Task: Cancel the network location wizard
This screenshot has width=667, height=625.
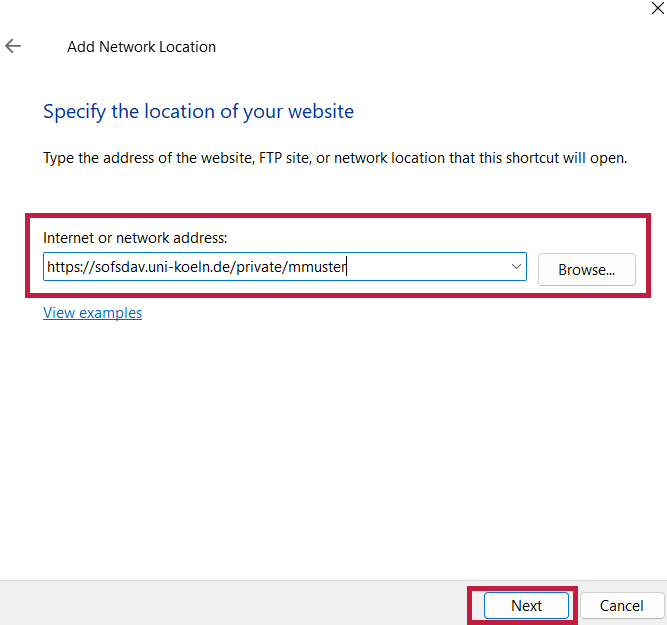Action: pyautogui.click(x=621, y=605)
